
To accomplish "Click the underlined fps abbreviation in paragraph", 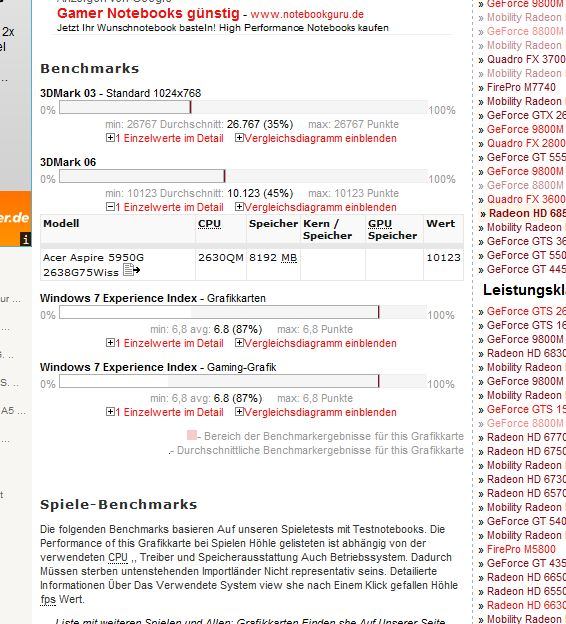I will pos(48,600).
